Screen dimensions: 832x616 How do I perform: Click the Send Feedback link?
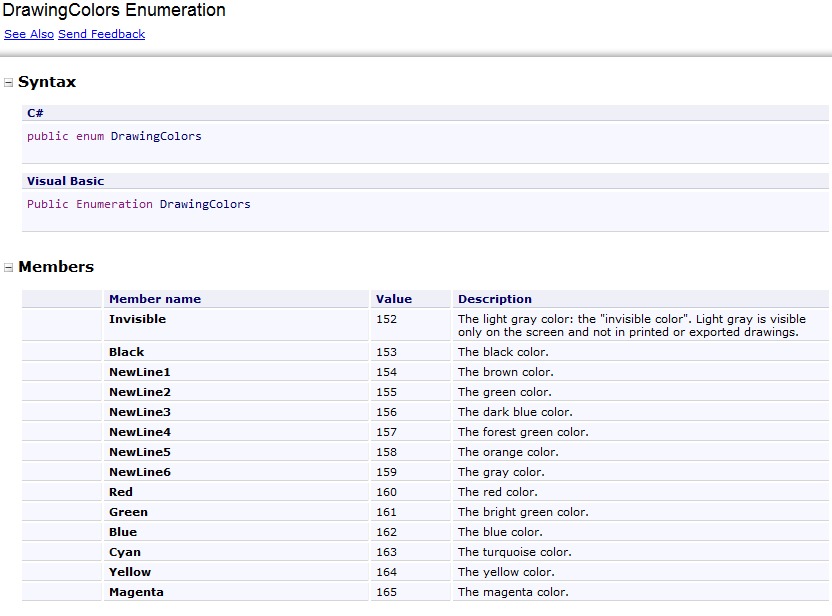click(x=101, y=34)
